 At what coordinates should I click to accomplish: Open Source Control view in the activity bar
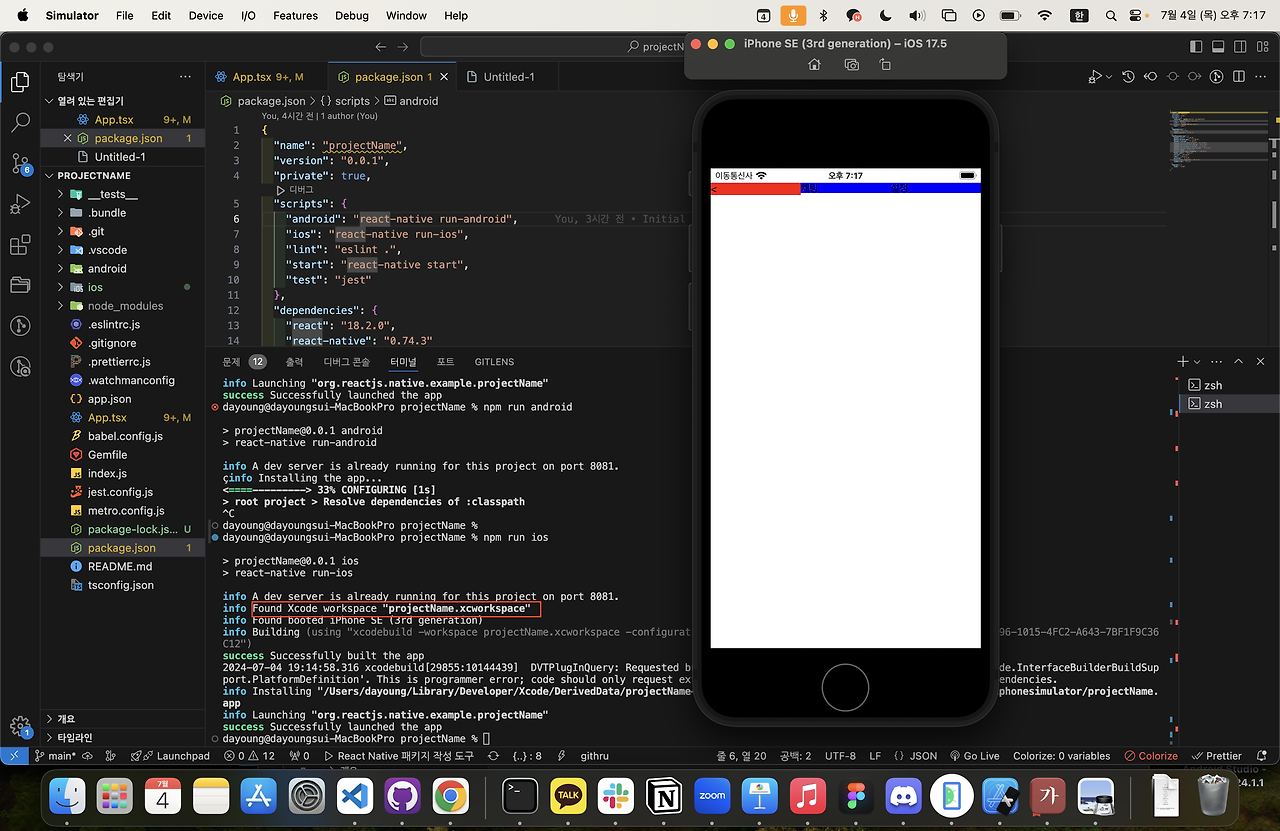[20, 163]
